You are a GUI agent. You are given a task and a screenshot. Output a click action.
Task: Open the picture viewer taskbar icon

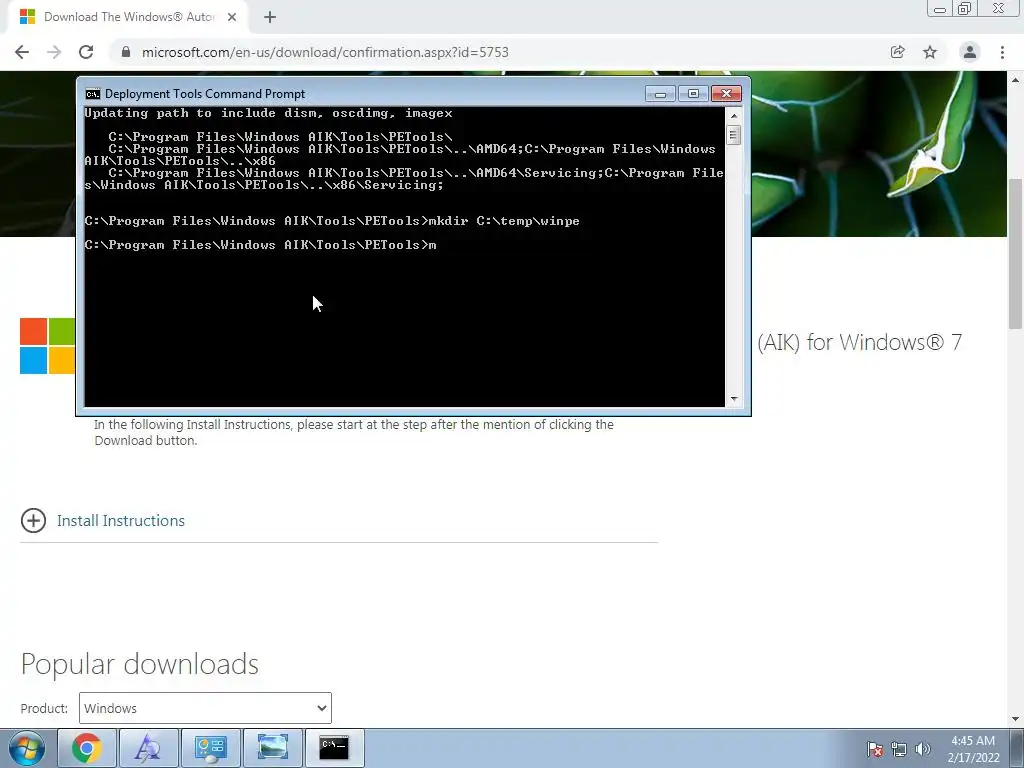tap(272, 748)
